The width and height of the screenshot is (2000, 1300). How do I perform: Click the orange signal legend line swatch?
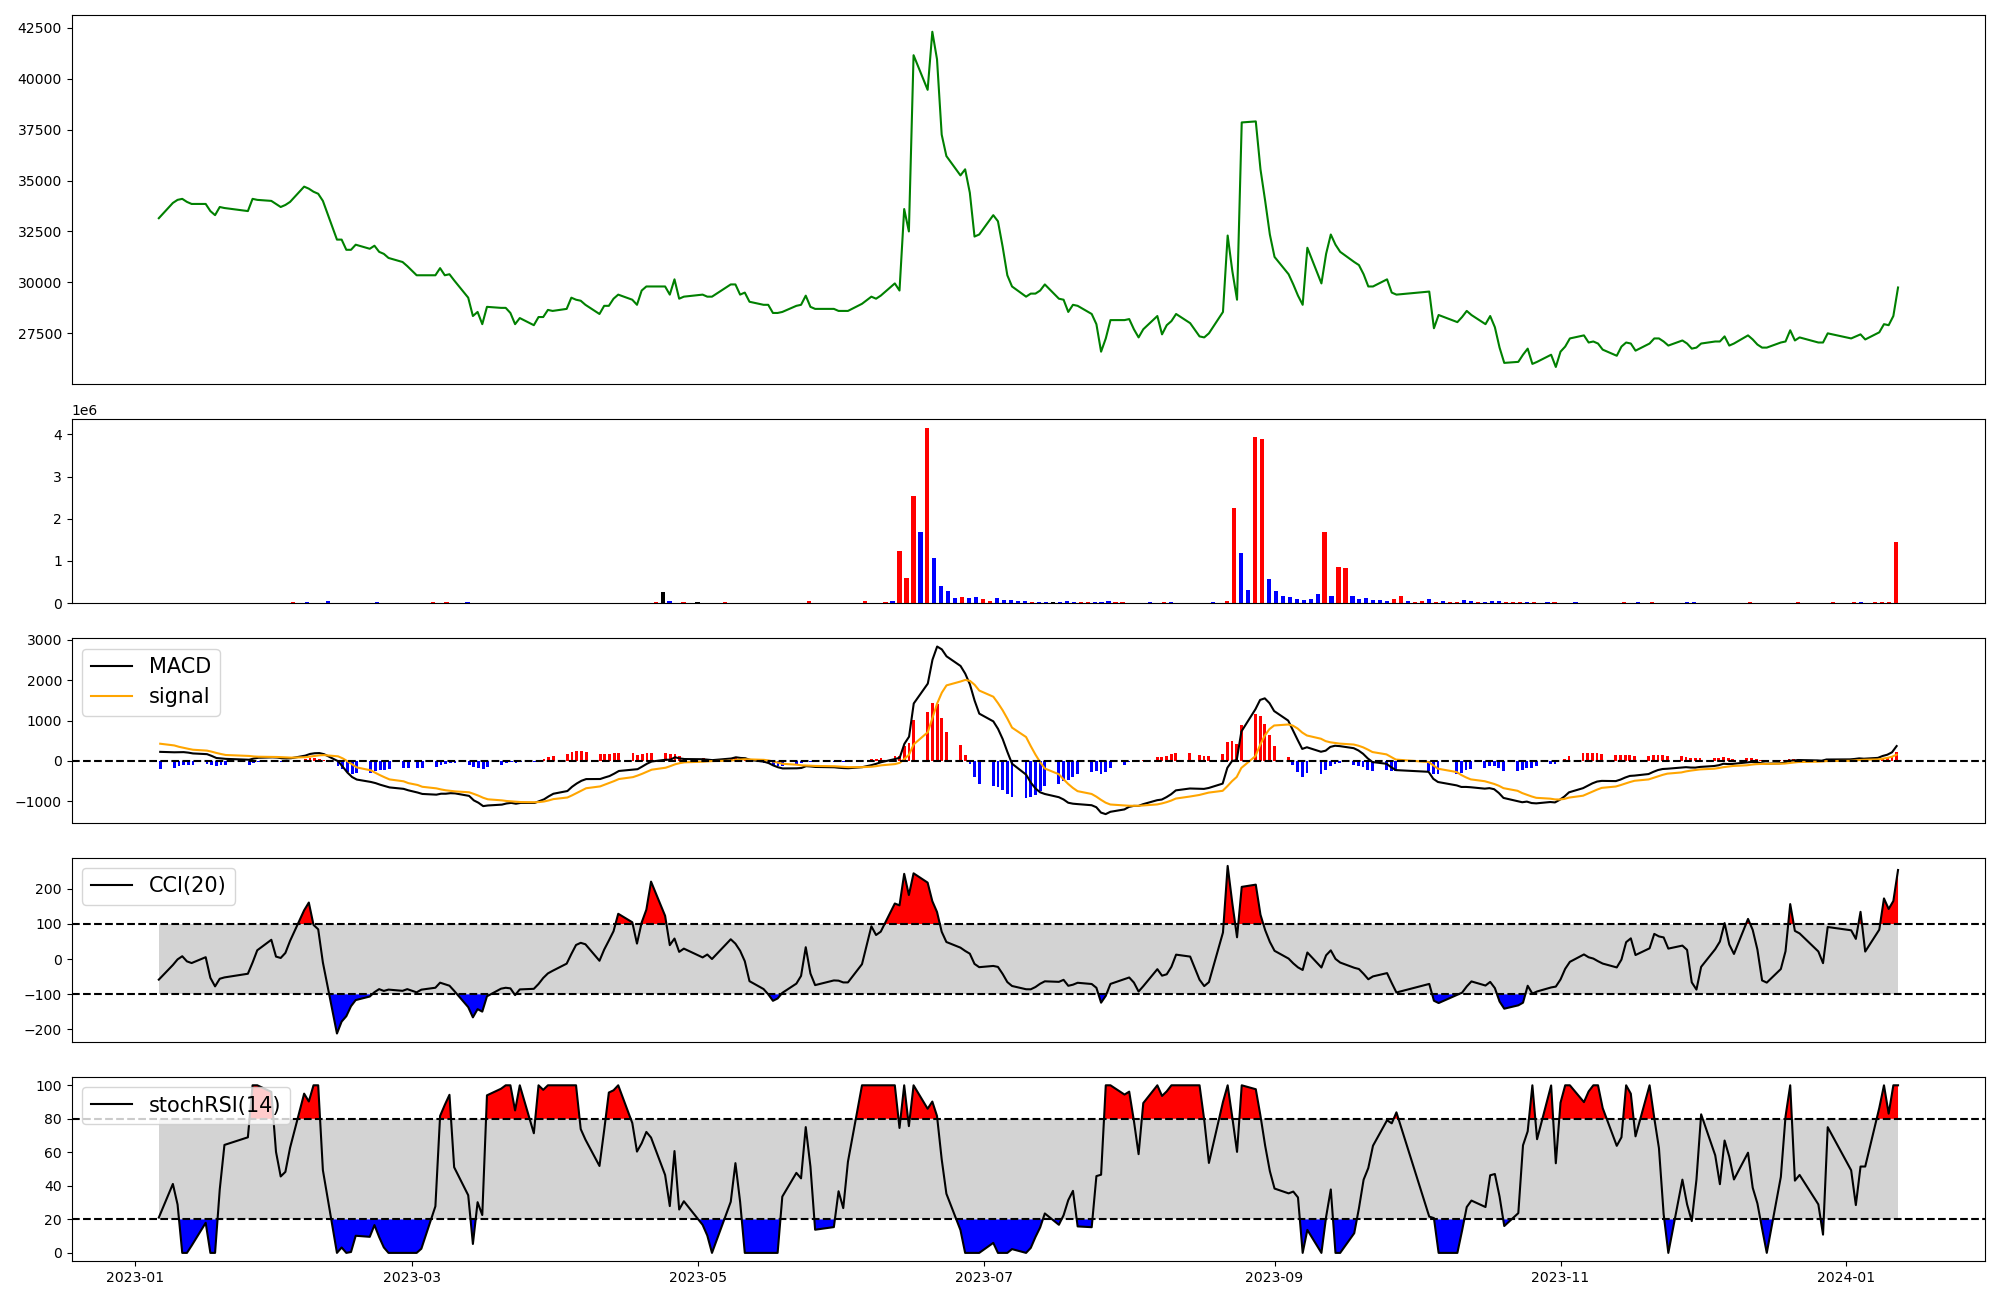click(112, 696)
